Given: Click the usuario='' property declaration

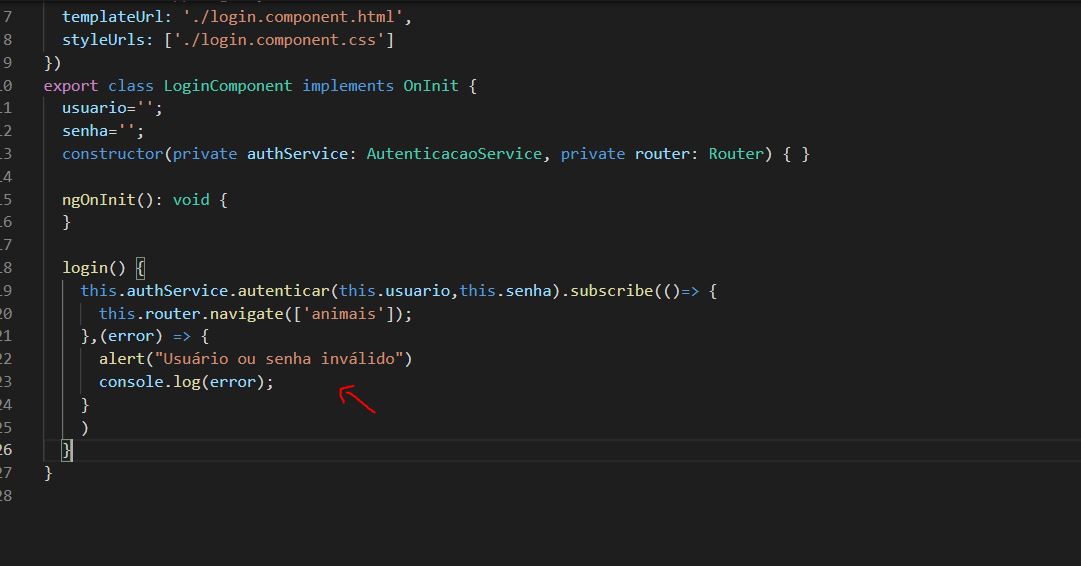Looking at the screenshot, I should [112, 108].
